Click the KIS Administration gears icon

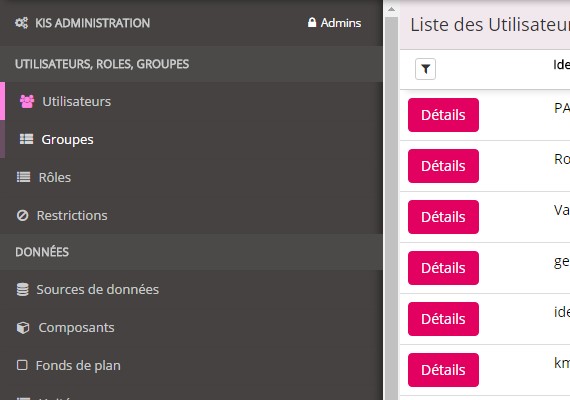(21, 23)
